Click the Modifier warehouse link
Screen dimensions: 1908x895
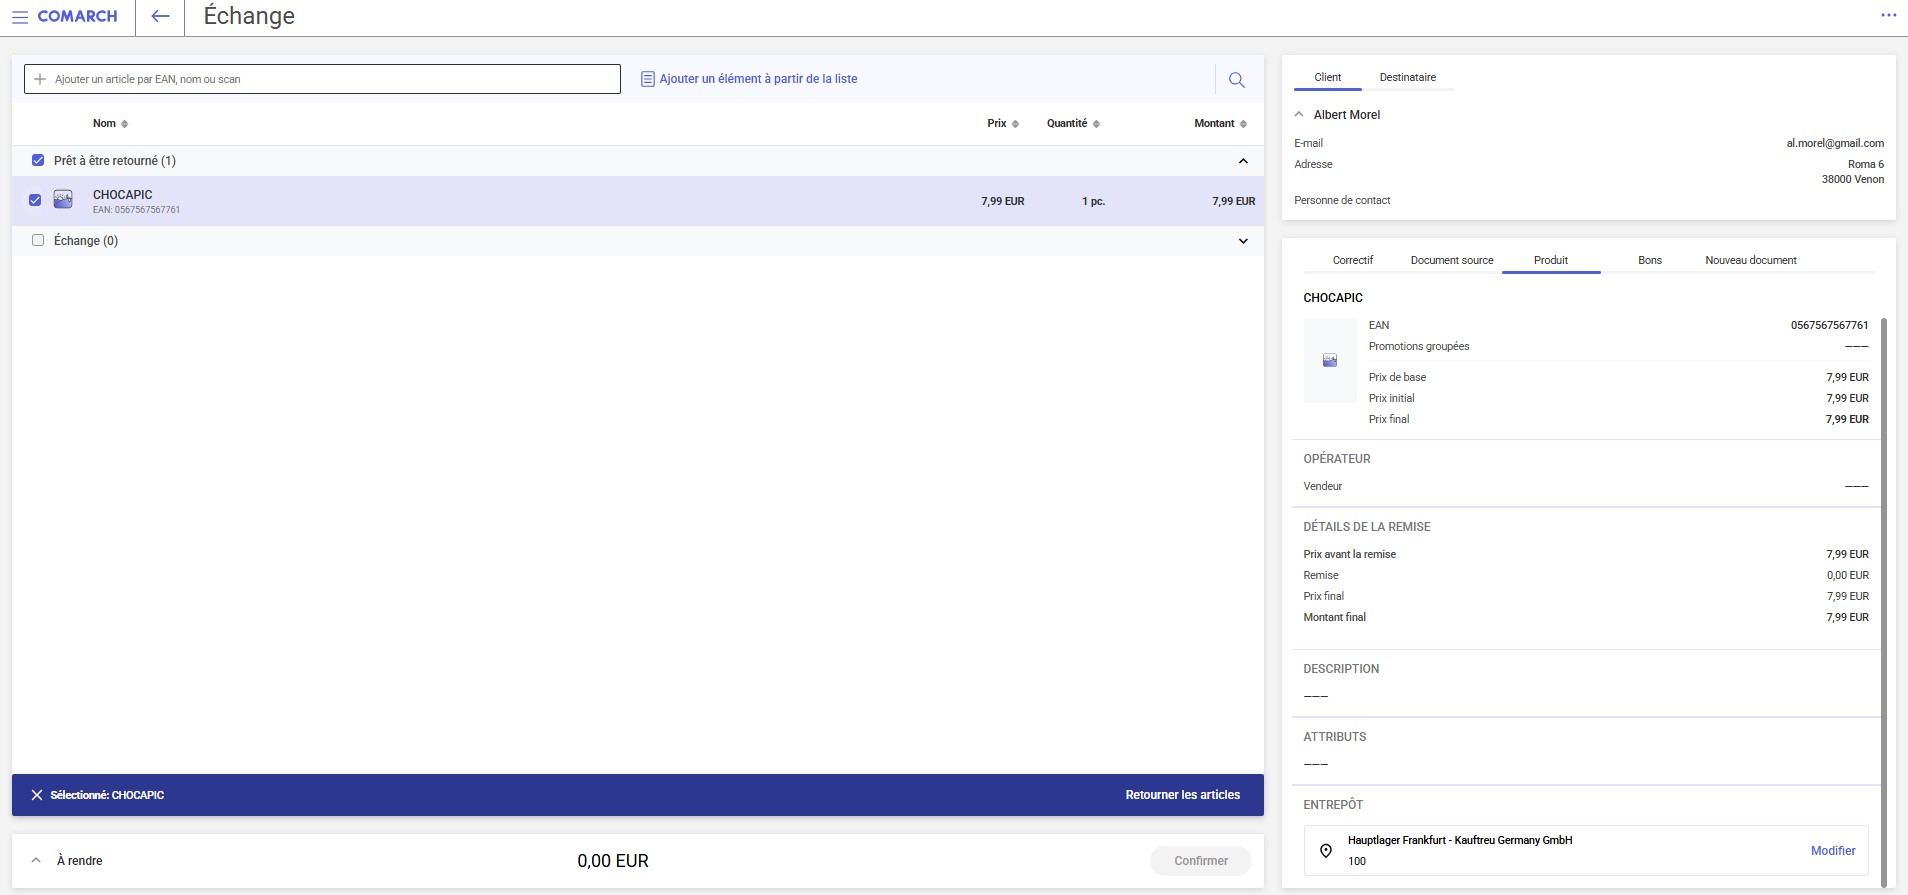point(1832,851)
